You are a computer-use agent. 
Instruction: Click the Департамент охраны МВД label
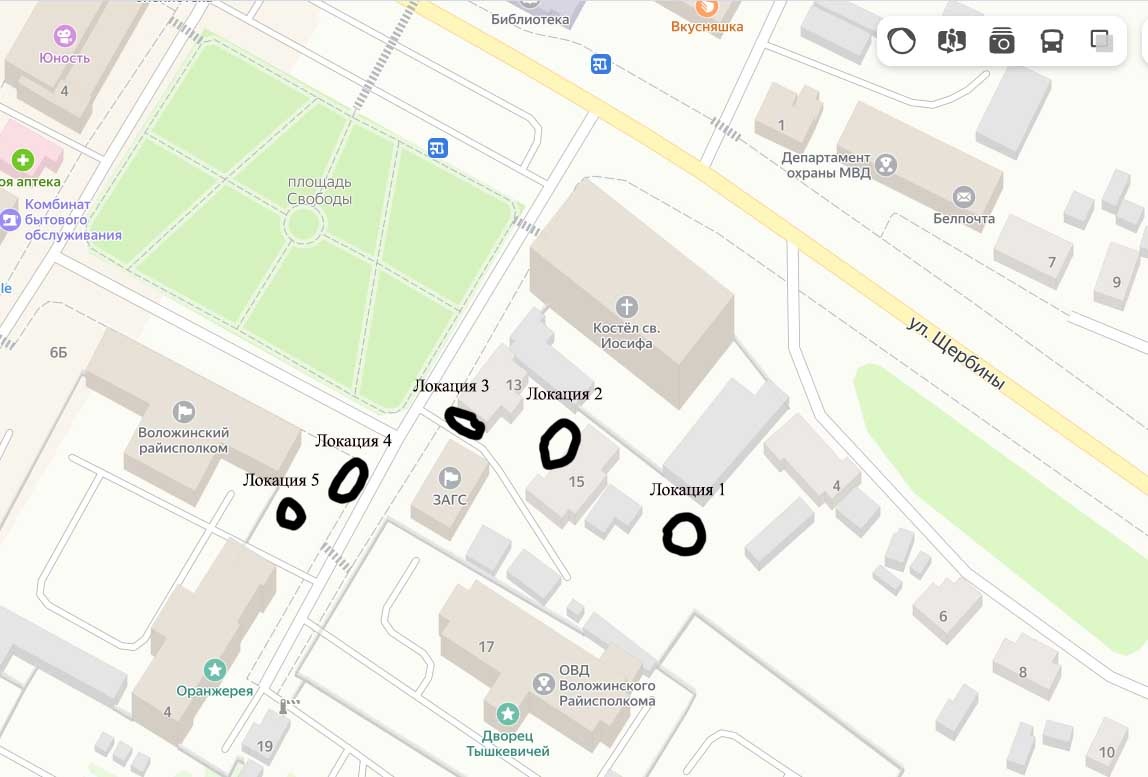point(826,166)
